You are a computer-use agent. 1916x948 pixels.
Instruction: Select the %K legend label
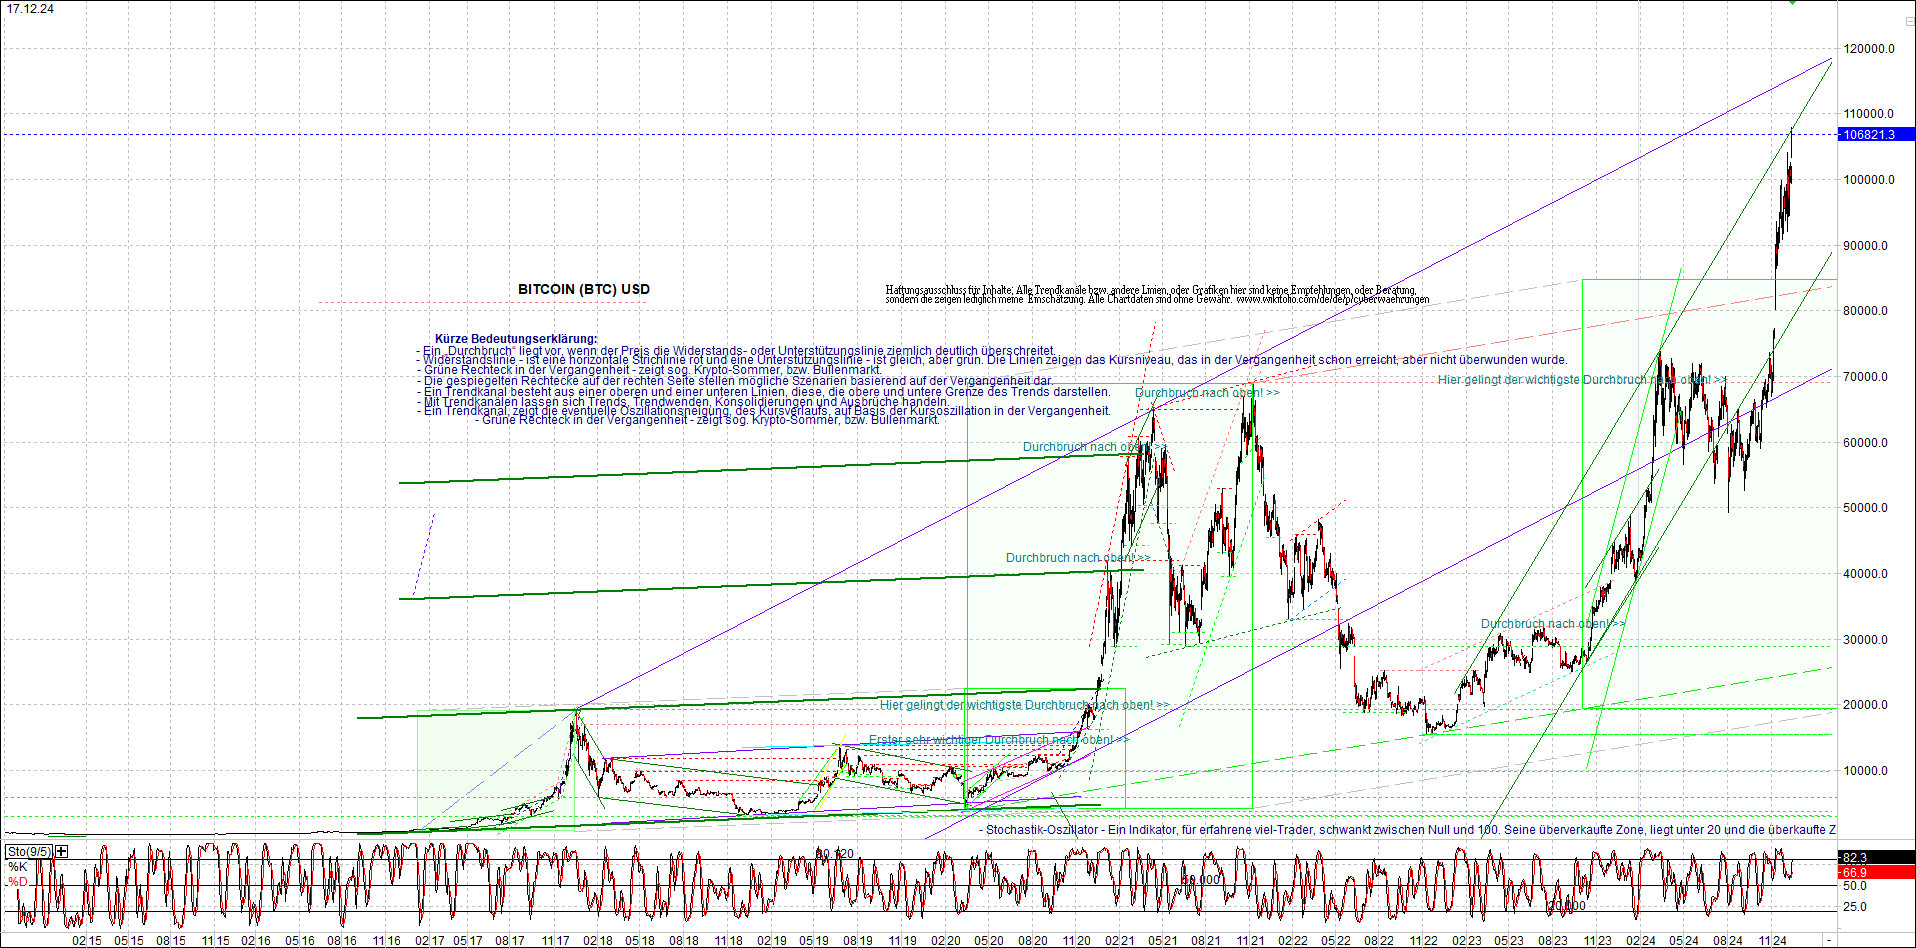tap(17, 866)
